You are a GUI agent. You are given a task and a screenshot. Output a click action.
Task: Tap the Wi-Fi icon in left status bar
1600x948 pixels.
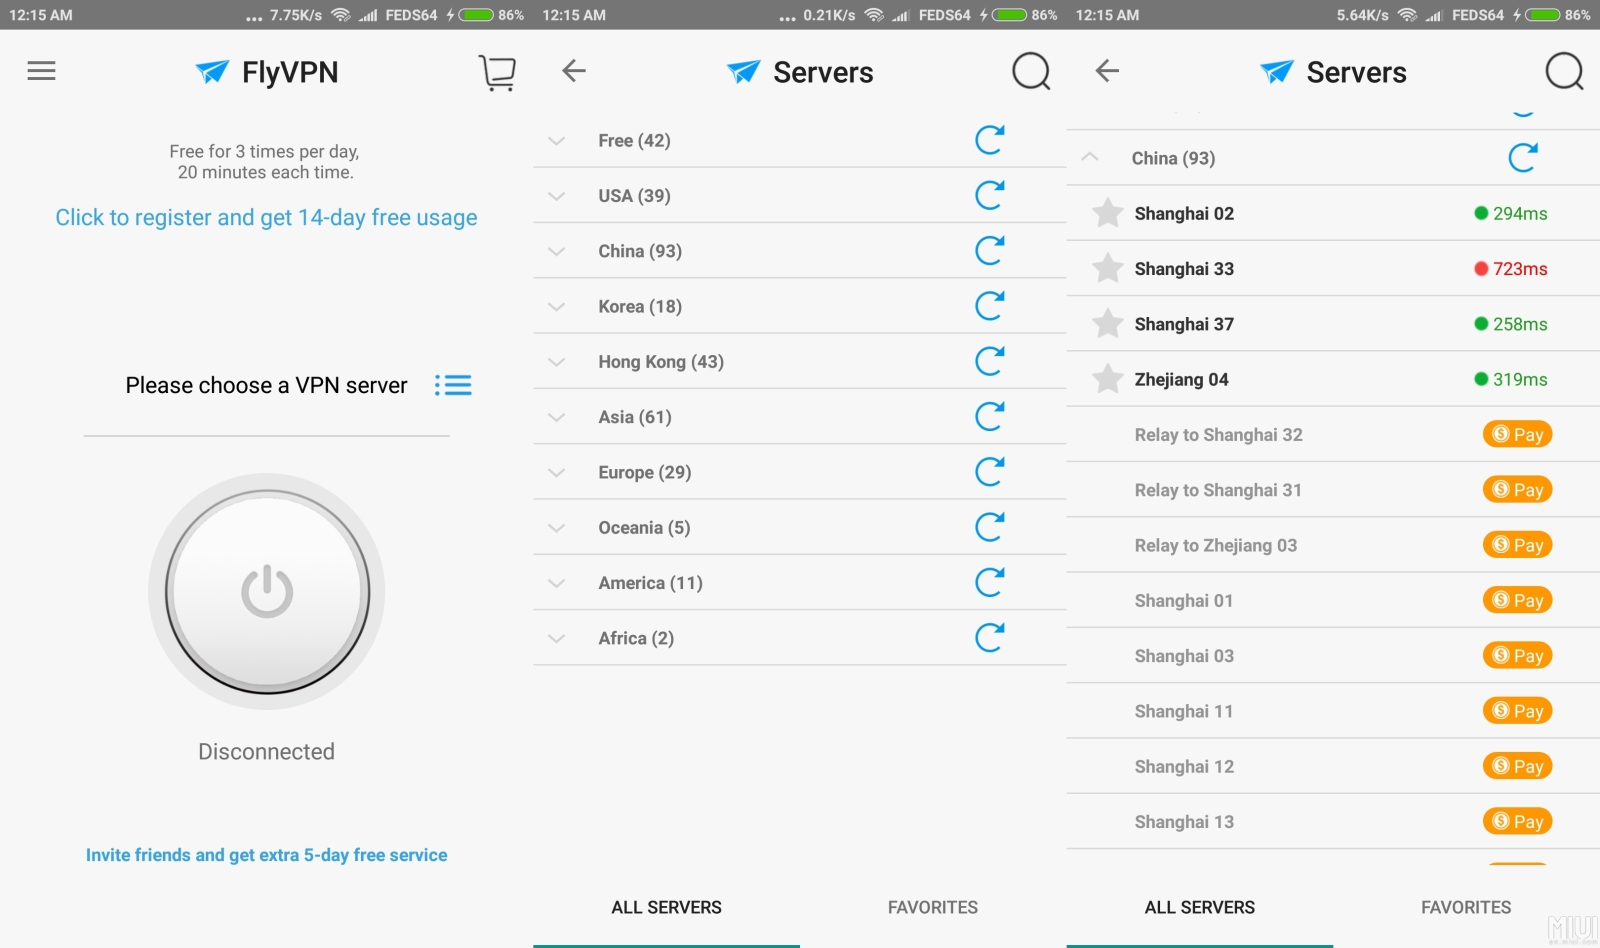(341, 15)
